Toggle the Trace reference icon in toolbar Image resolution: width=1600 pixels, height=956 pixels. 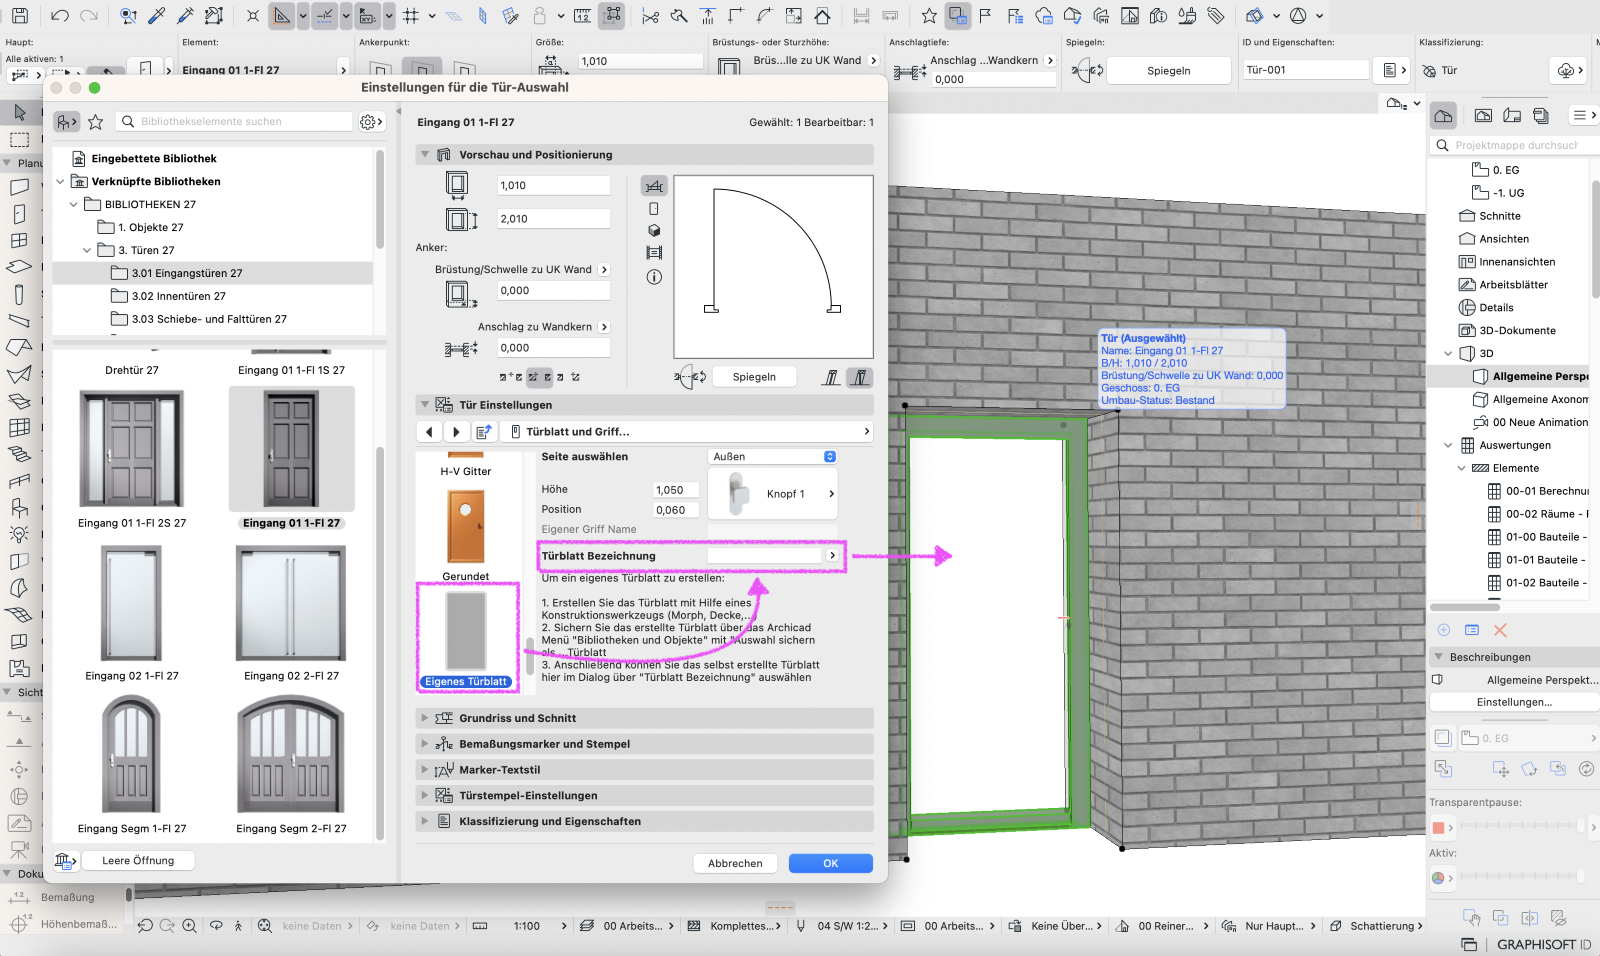(957, 16)
